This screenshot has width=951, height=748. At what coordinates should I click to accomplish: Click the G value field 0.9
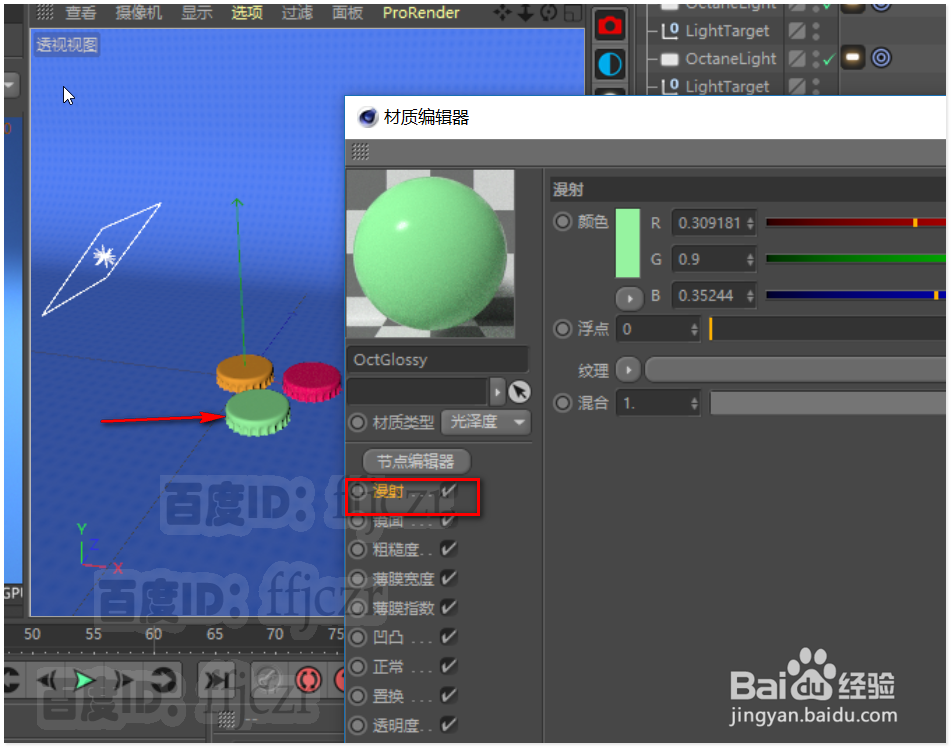[x=708, y=260]
